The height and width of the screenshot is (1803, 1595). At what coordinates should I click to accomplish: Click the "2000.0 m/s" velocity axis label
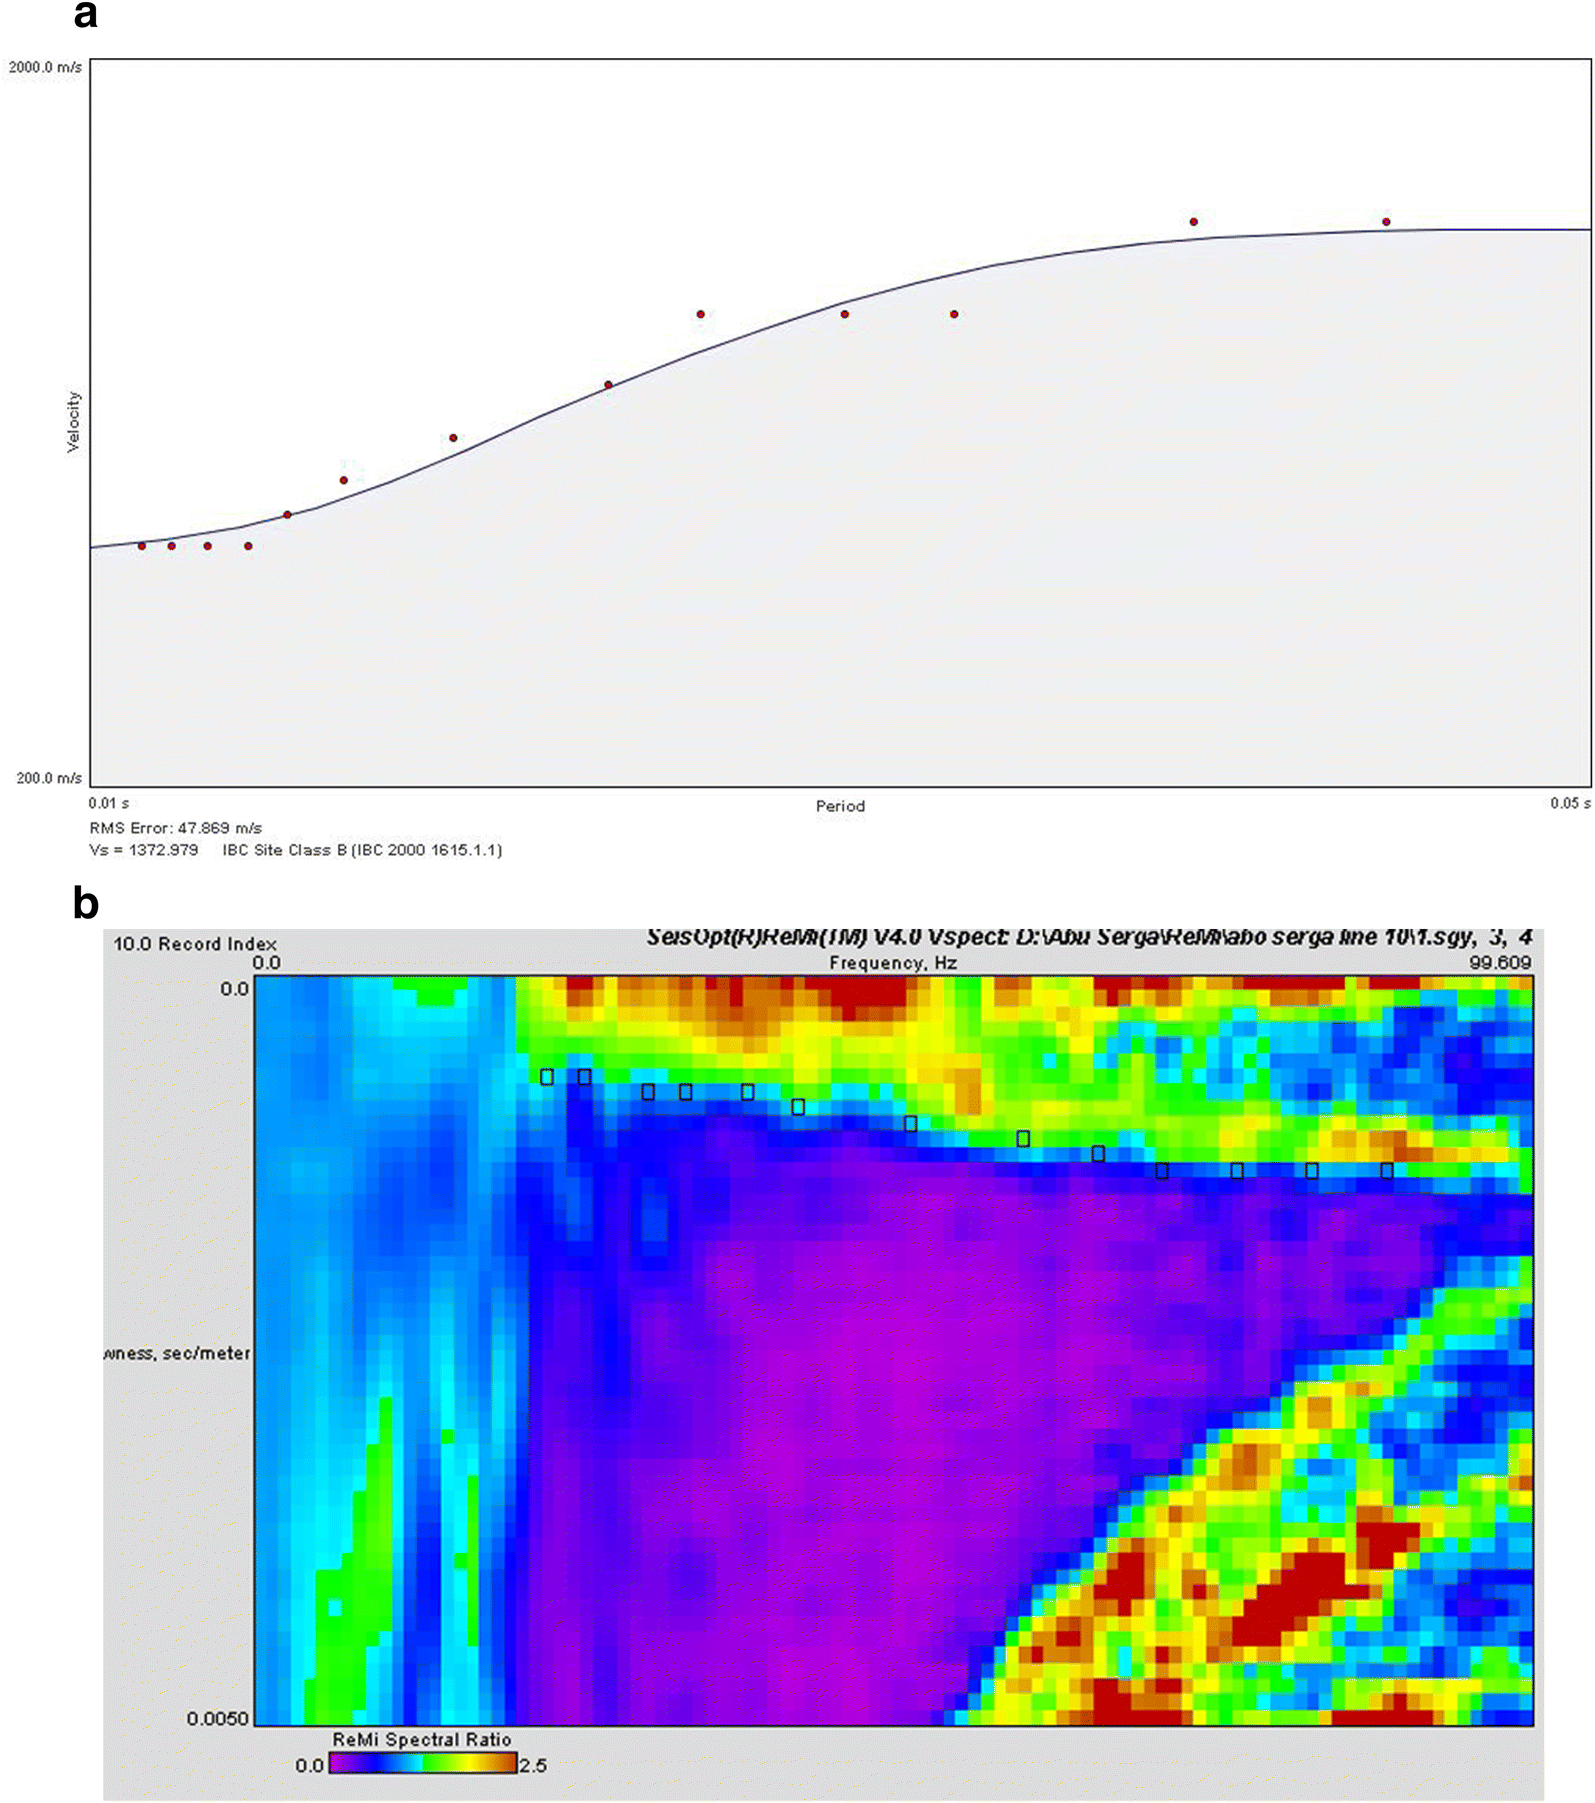click(x=45, y=67)
